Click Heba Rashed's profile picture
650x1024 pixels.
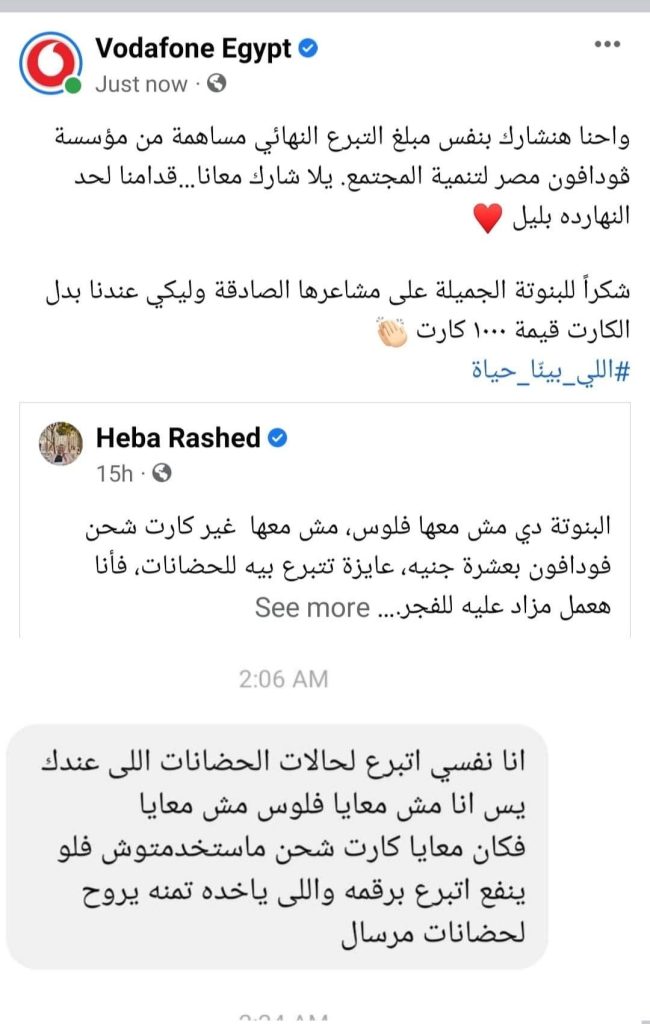[x=61, y=443]
